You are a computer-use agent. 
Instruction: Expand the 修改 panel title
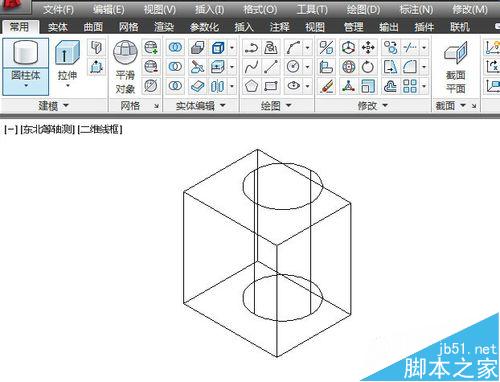coord(373,106)
